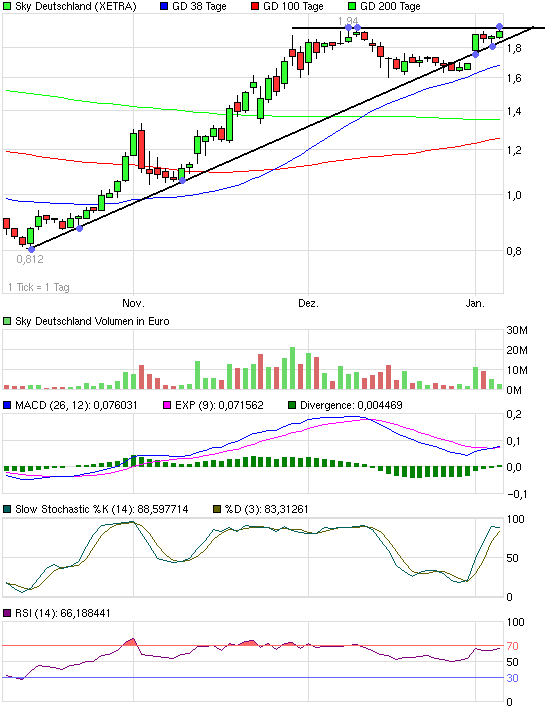Click the Divergence value 0,004469 text
545x710 pixels.
[380, 405]
